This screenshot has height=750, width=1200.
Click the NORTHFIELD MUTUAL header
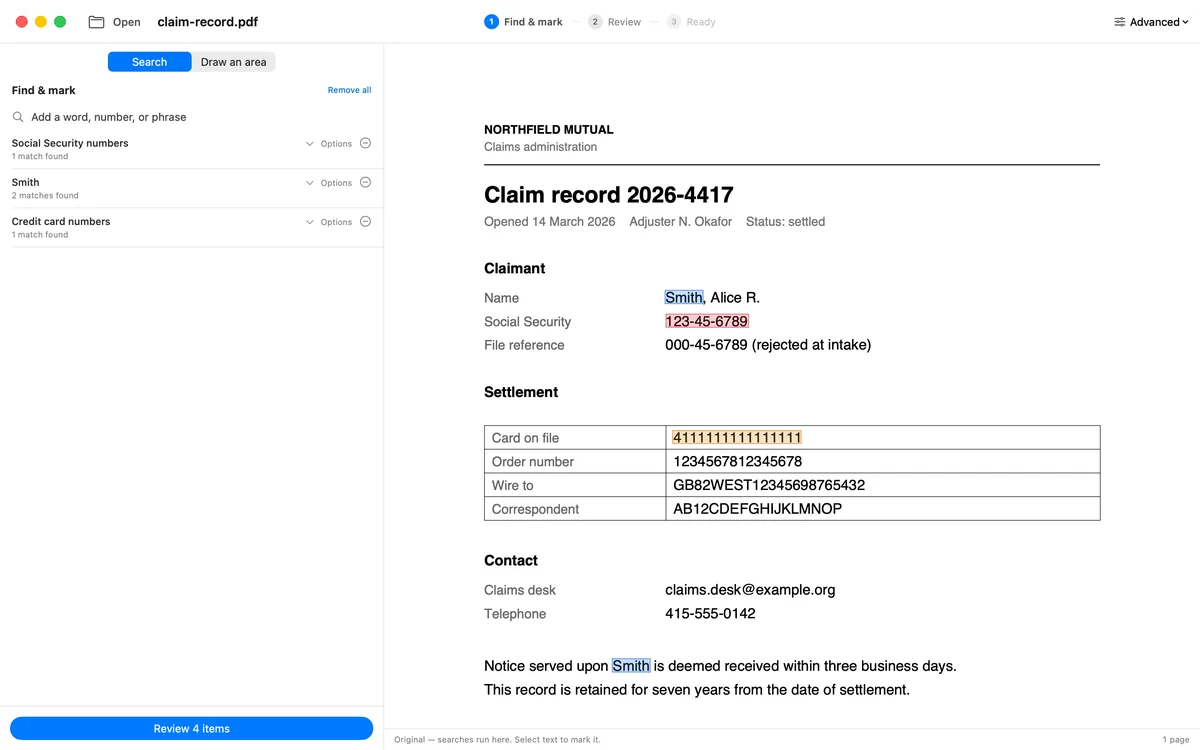pyautogui.click(x=549, y=130)
